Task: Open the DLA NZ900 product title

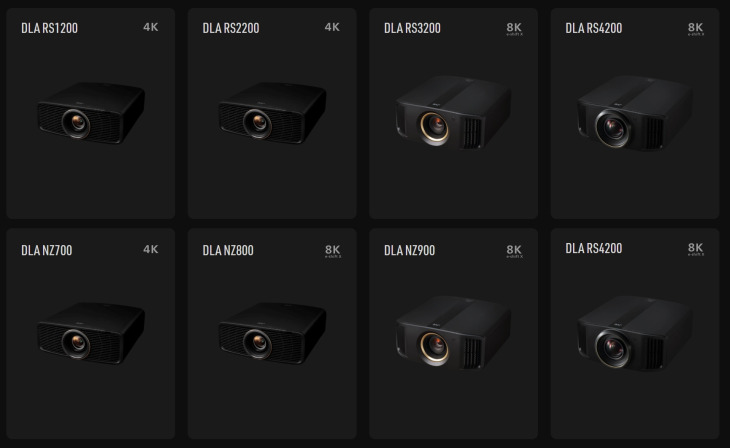Action: [x=410, y=251]
